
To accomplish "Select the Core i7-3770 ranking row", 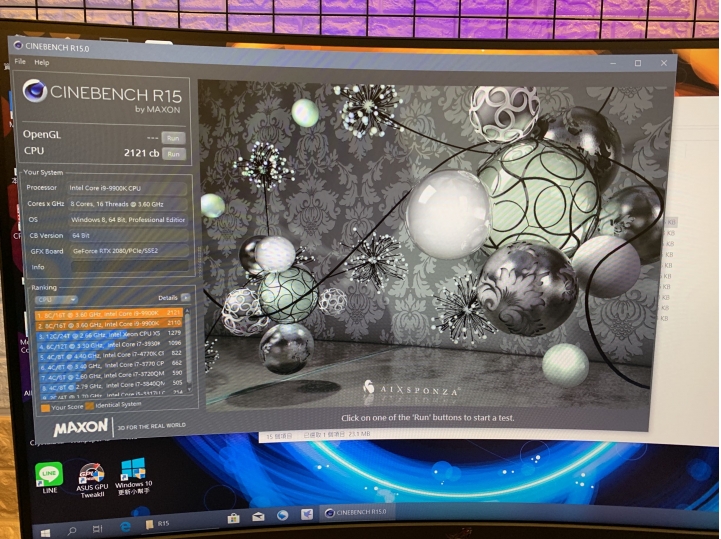I will coord(111,366).
